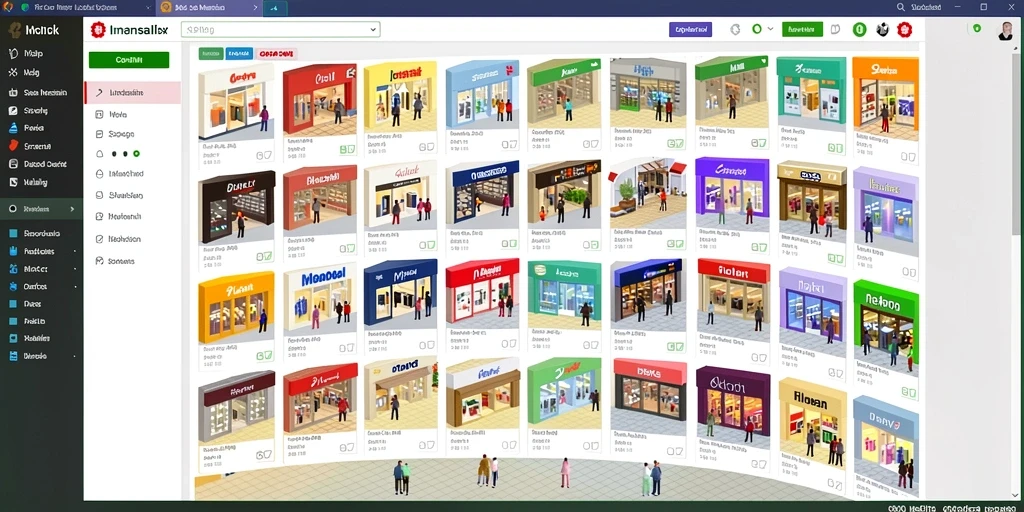The image size is (1024, 512).
Task: Tick the green checkbox on the red Ciall store card
Action: pos(347,150)
